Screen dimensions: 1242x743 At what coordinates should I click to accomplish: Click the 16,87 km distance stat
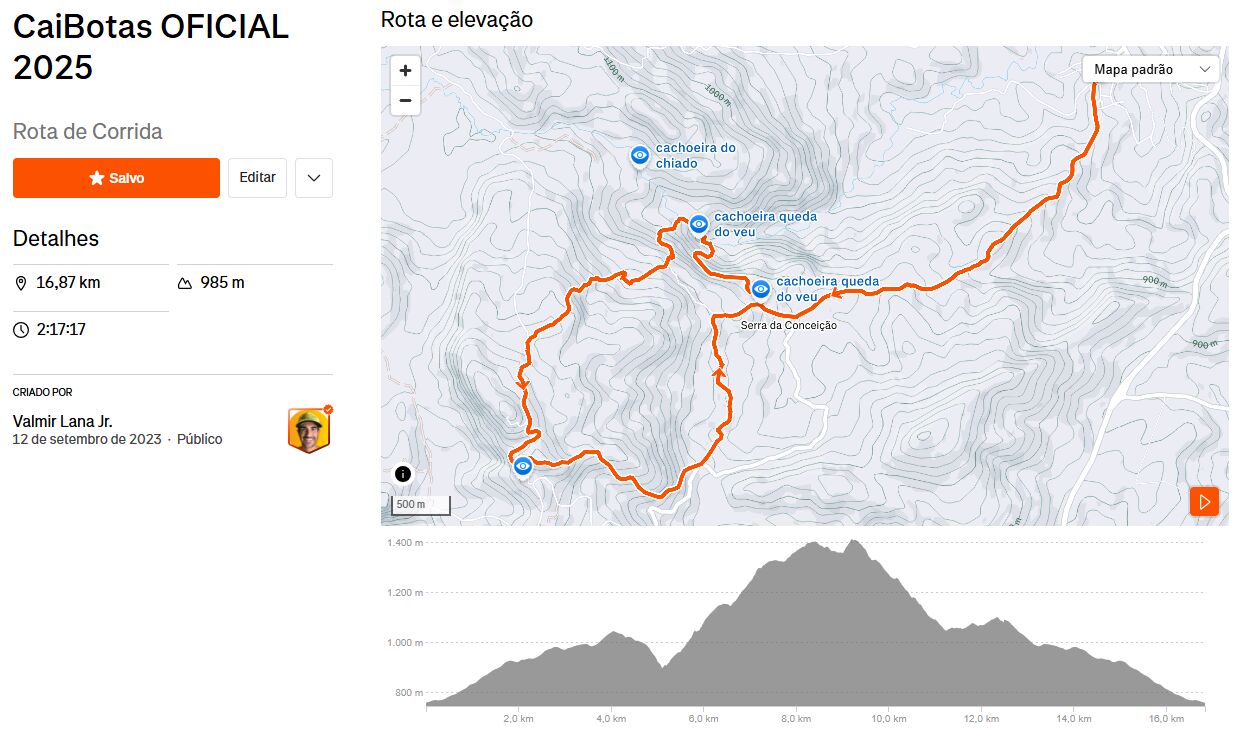[68, 283]
